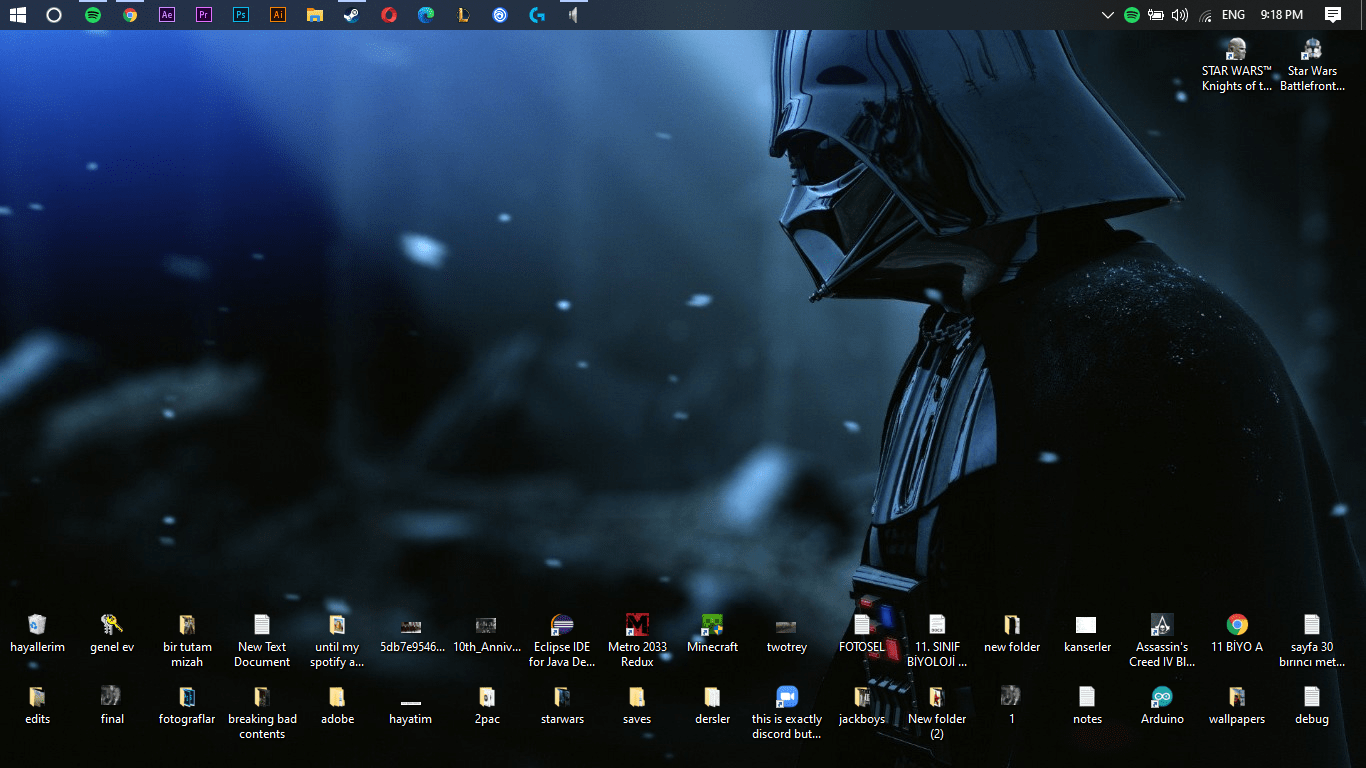Screen dimensions: 1366x768
Task: Open Adobe Photoshop in the taskbar
Action: 241,15
